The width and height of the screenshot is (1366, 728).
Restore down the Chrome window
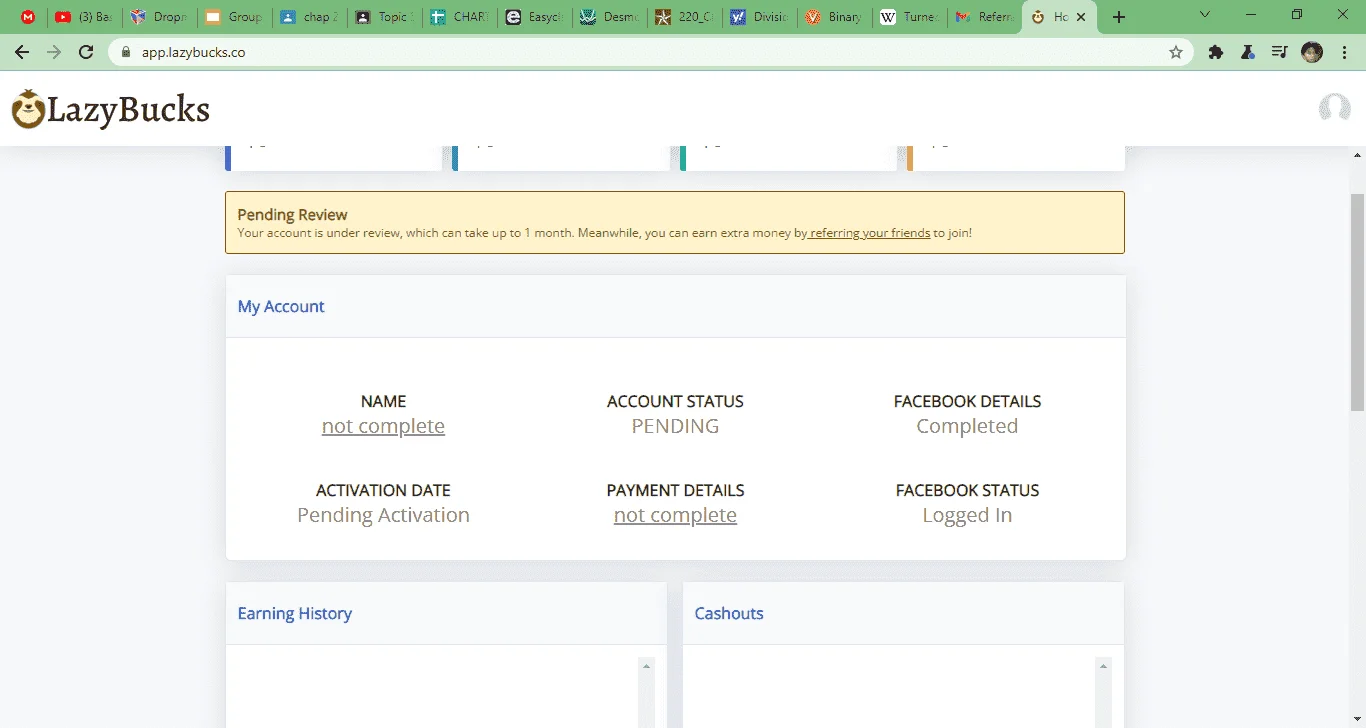[x=1297, y=15]
